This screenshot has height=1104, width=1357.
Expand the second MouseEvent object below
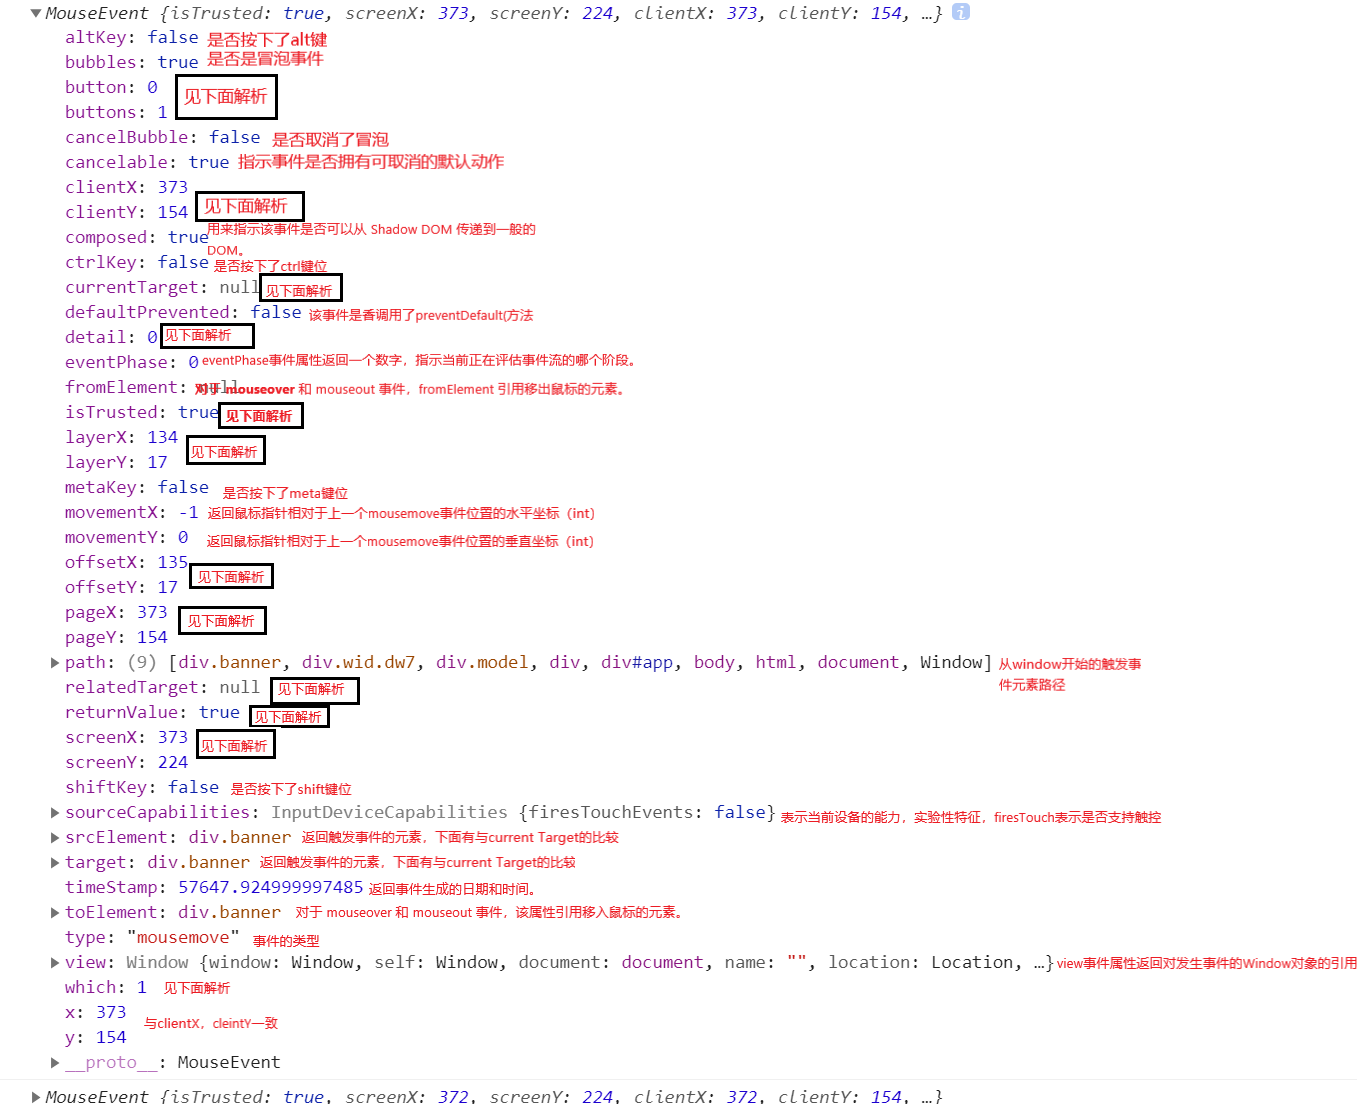pos(36,1096)
